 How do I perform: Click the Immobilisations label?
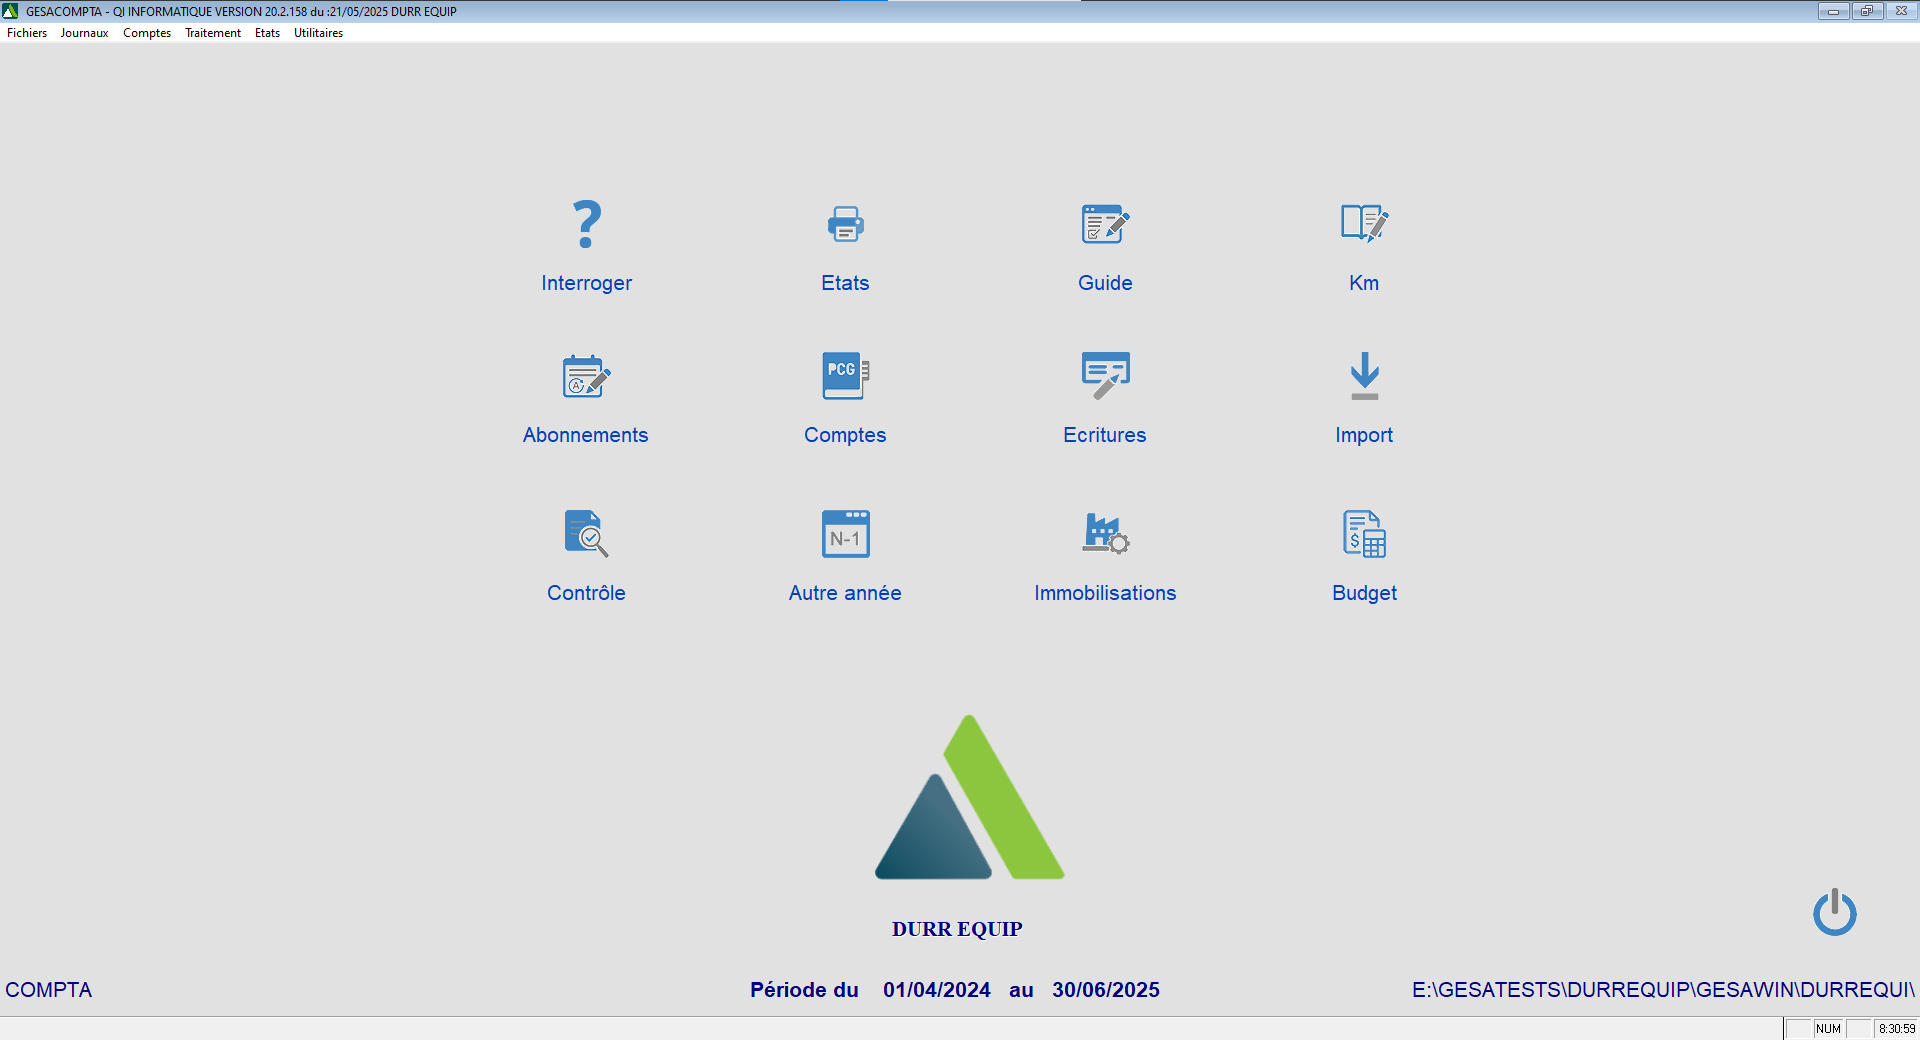(1105, 593)
